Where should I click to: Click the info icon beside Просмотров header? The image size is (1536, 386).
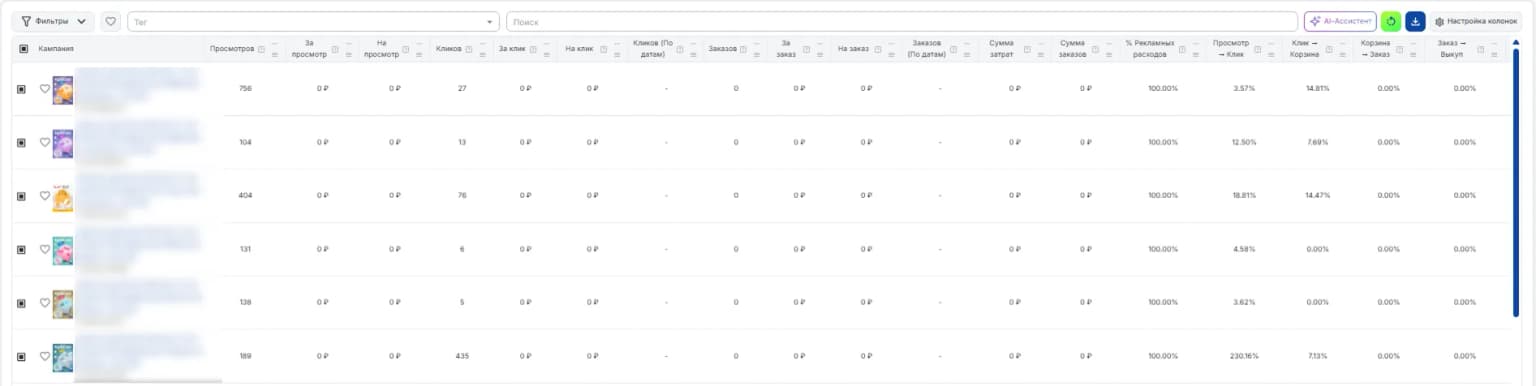(x=261, y=49)
